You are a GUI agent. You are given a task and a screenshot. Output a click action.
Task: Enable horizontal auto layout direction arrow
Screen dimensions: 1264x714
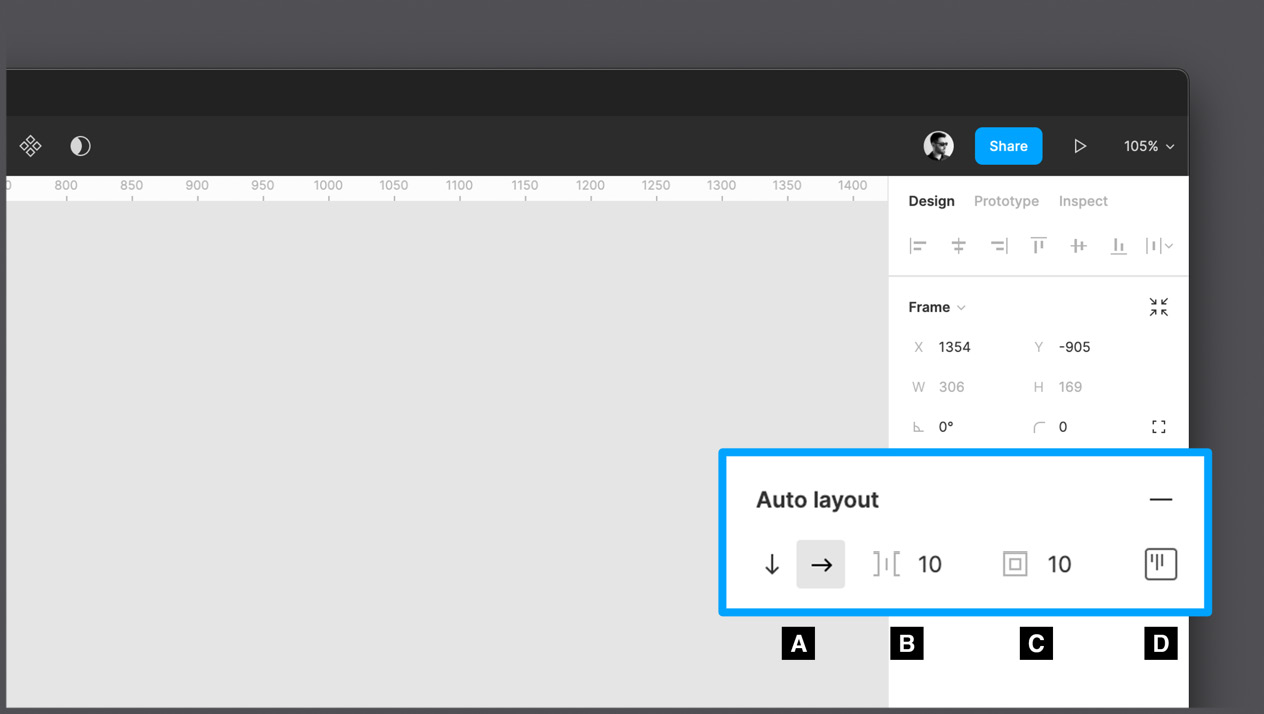coord(820,564)
